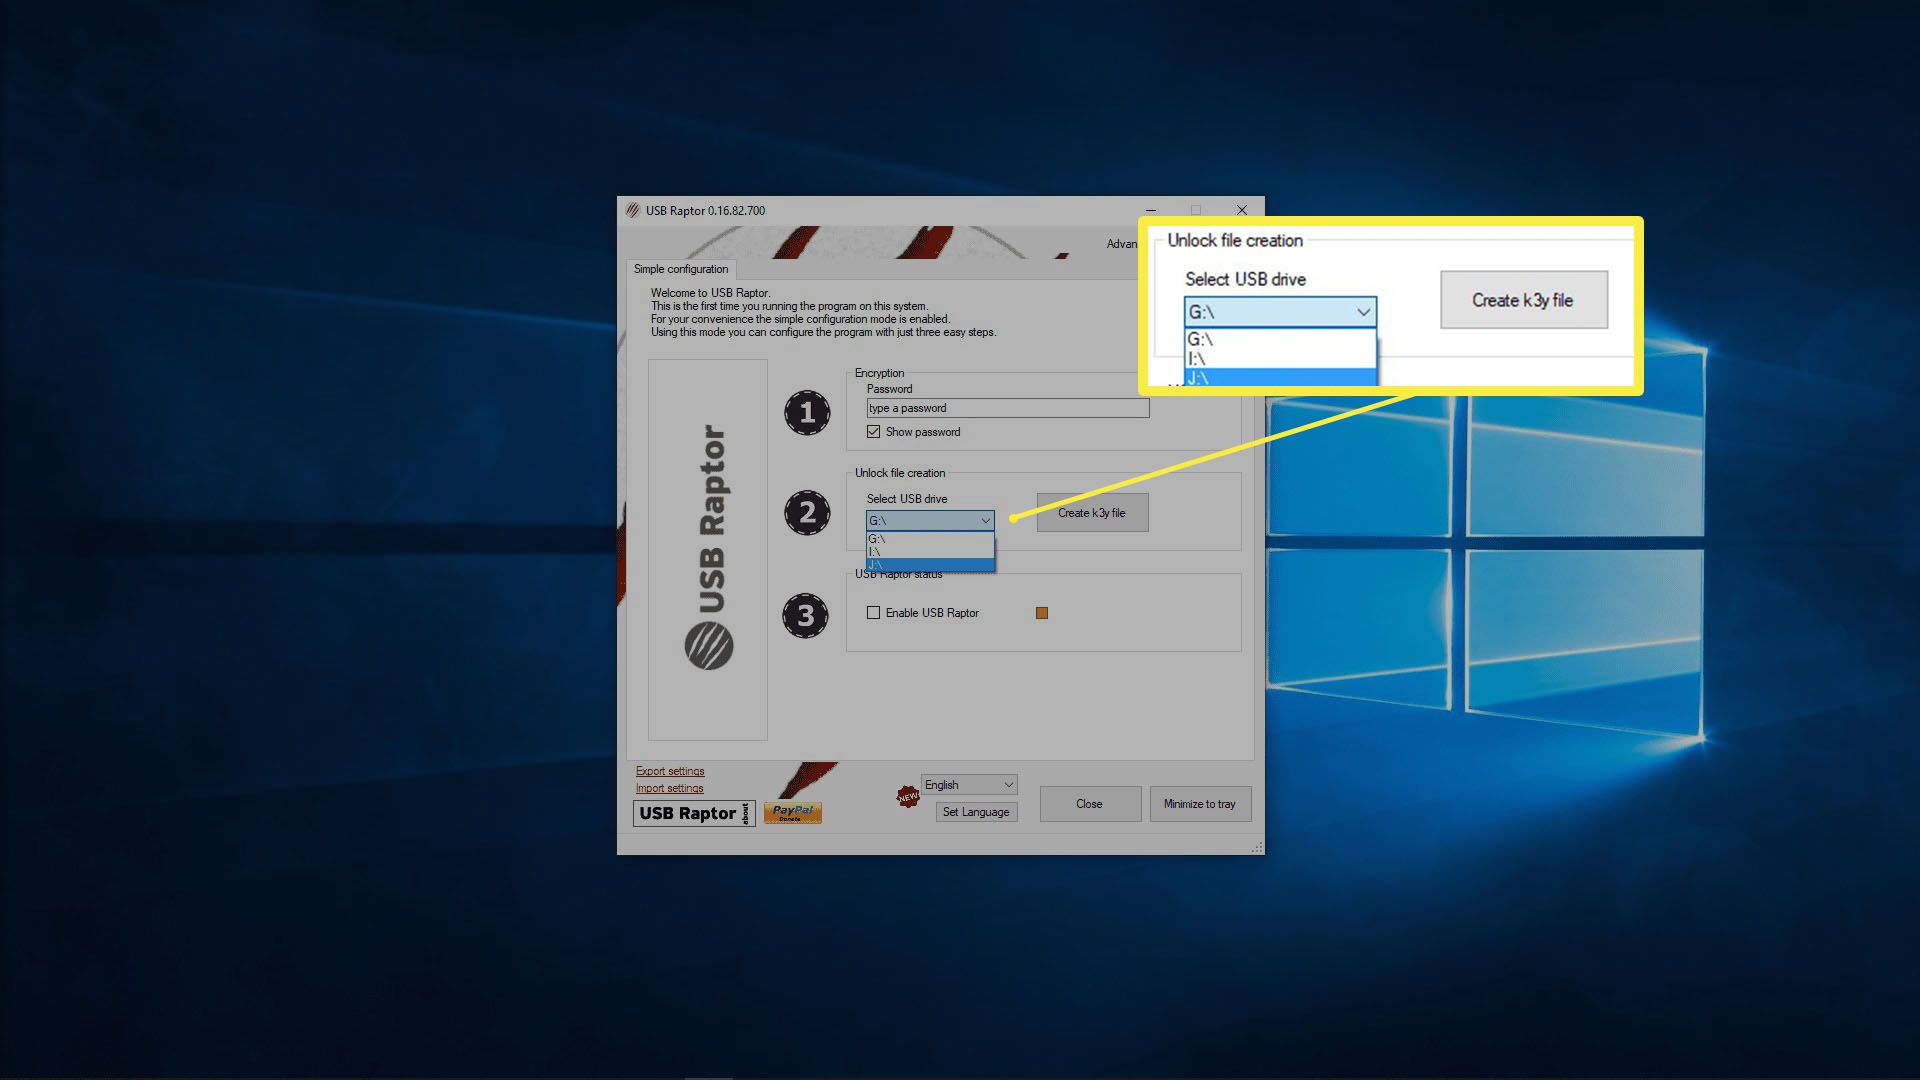Click the Export settings link
The width and height of the screenshot is (1920, 1080).
click(667, 770)
